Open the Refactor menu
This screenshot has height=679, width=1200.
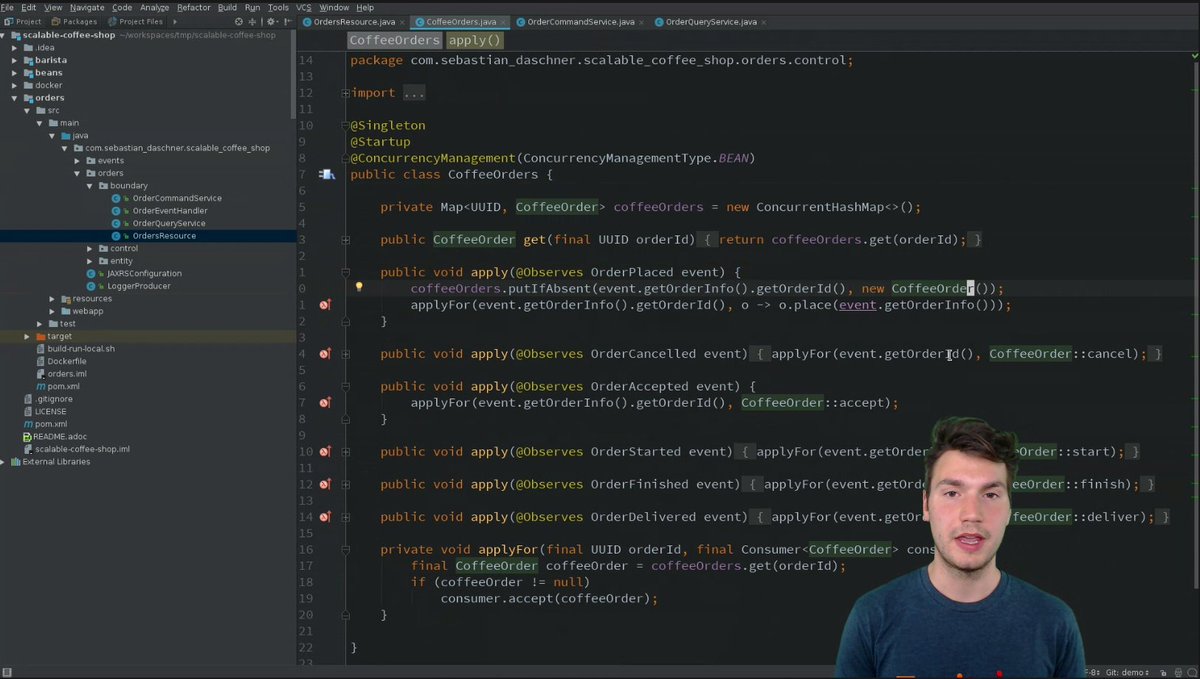[194, 7]
